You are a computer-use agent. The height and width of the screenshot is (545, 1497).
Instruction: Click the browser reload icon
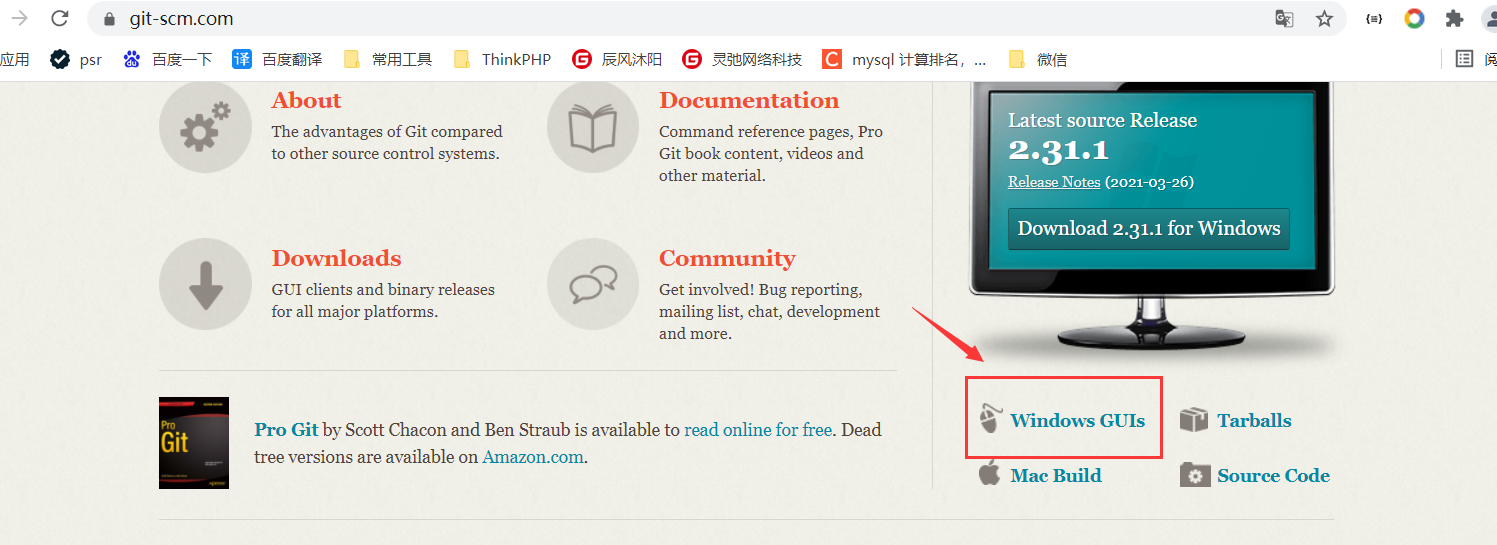(60, 18)
